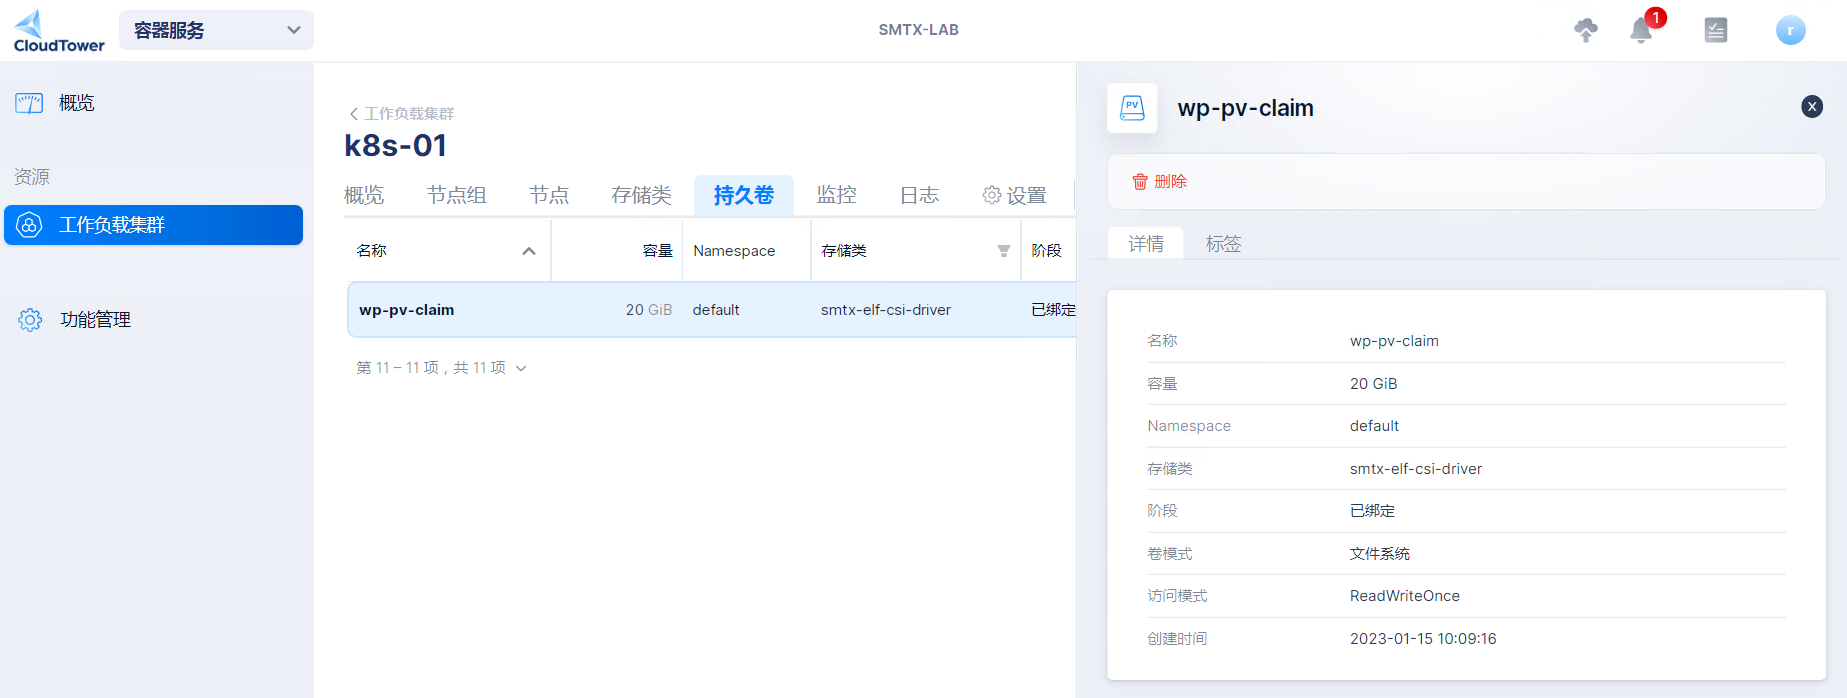The width and height of the screenshot is (1847, 698).
Task: Switch to the 监控 tab
Action: tap(837, 195)
